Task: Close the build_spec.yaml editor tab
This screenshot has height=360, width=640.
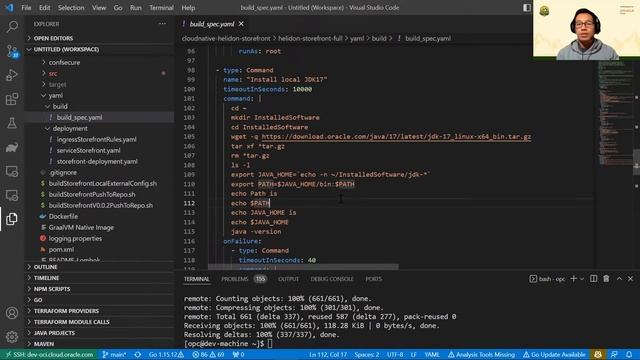Action: point(241,24)
